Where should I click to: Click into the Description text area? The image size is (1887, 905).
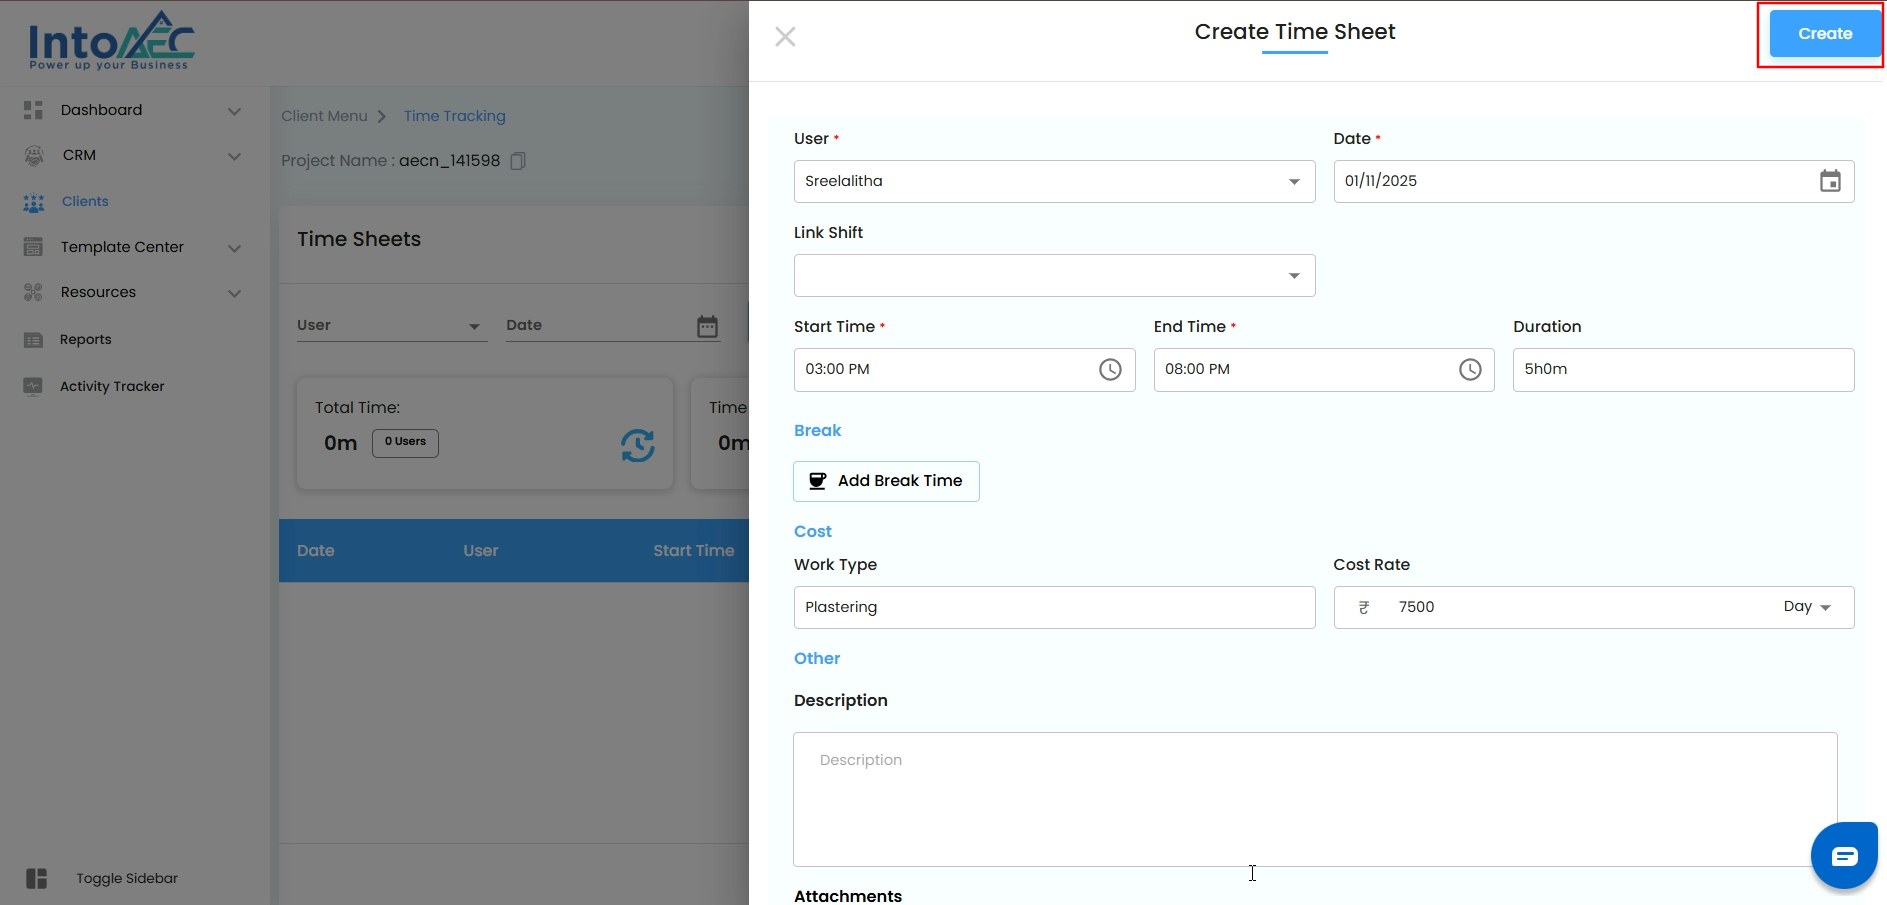1314,798
